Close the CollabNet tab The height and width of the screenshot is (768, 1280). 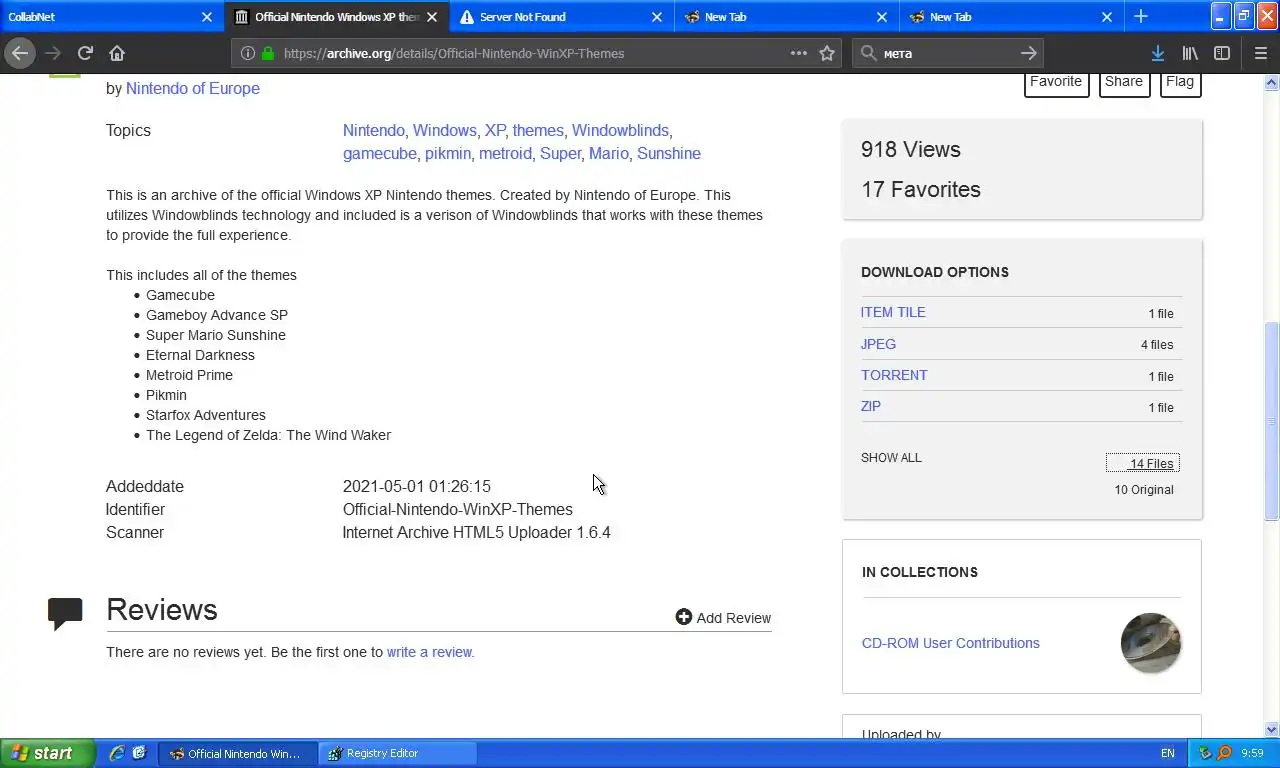pos(207,17)
